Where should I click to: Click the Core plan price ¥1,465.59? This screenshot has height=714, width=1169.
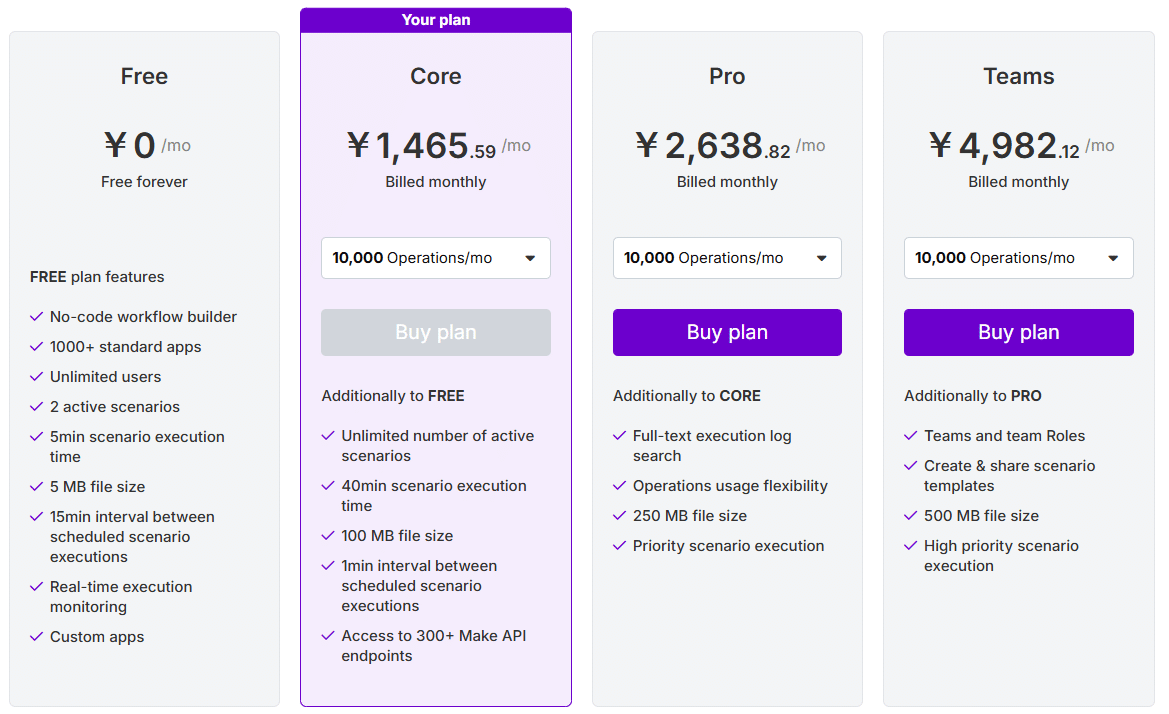tap(422, 145)
